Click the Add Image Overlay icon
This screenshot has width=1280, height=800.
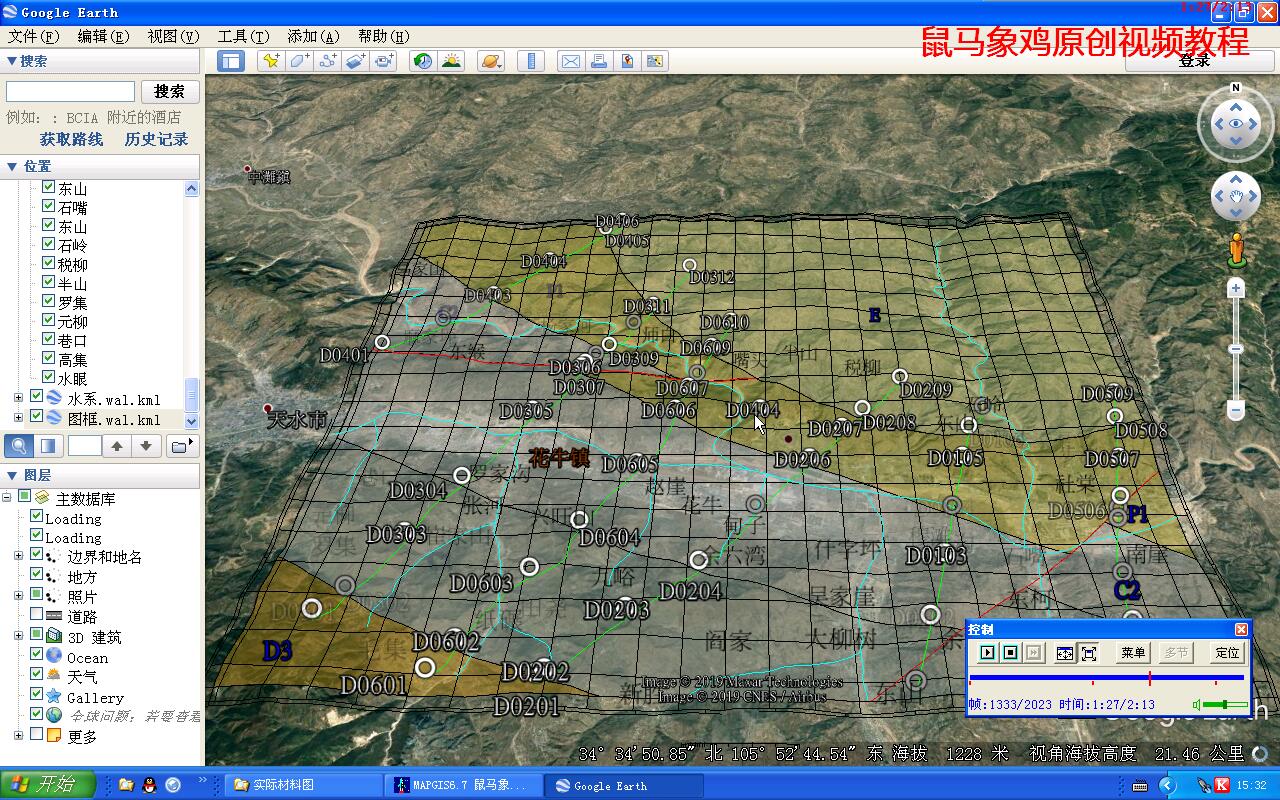click(357, 61)
